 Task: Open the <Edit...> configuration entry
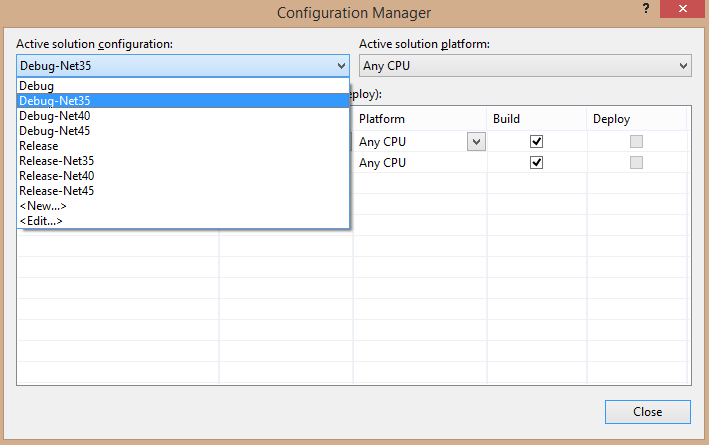(x=41, y=221)
